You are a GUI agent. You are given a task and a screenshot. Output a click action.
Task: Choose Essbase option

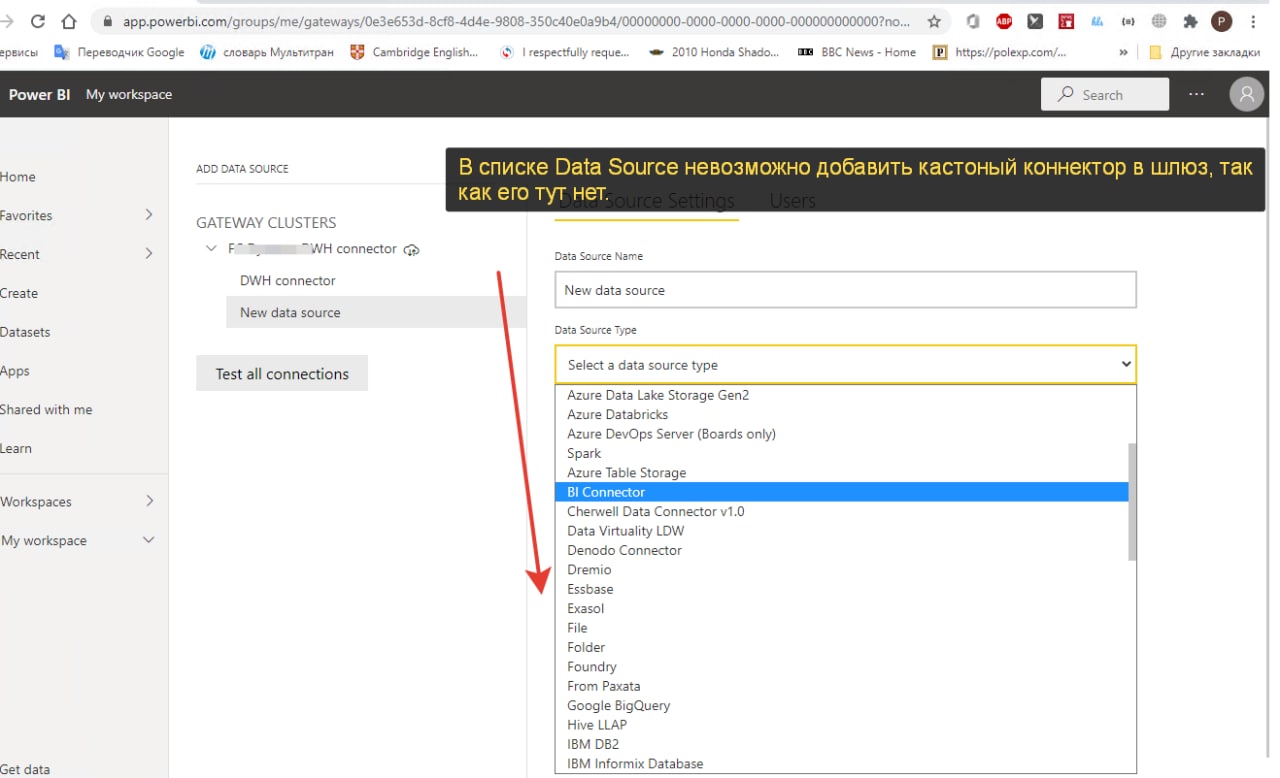pyautogui.click(x=841, y=589)
